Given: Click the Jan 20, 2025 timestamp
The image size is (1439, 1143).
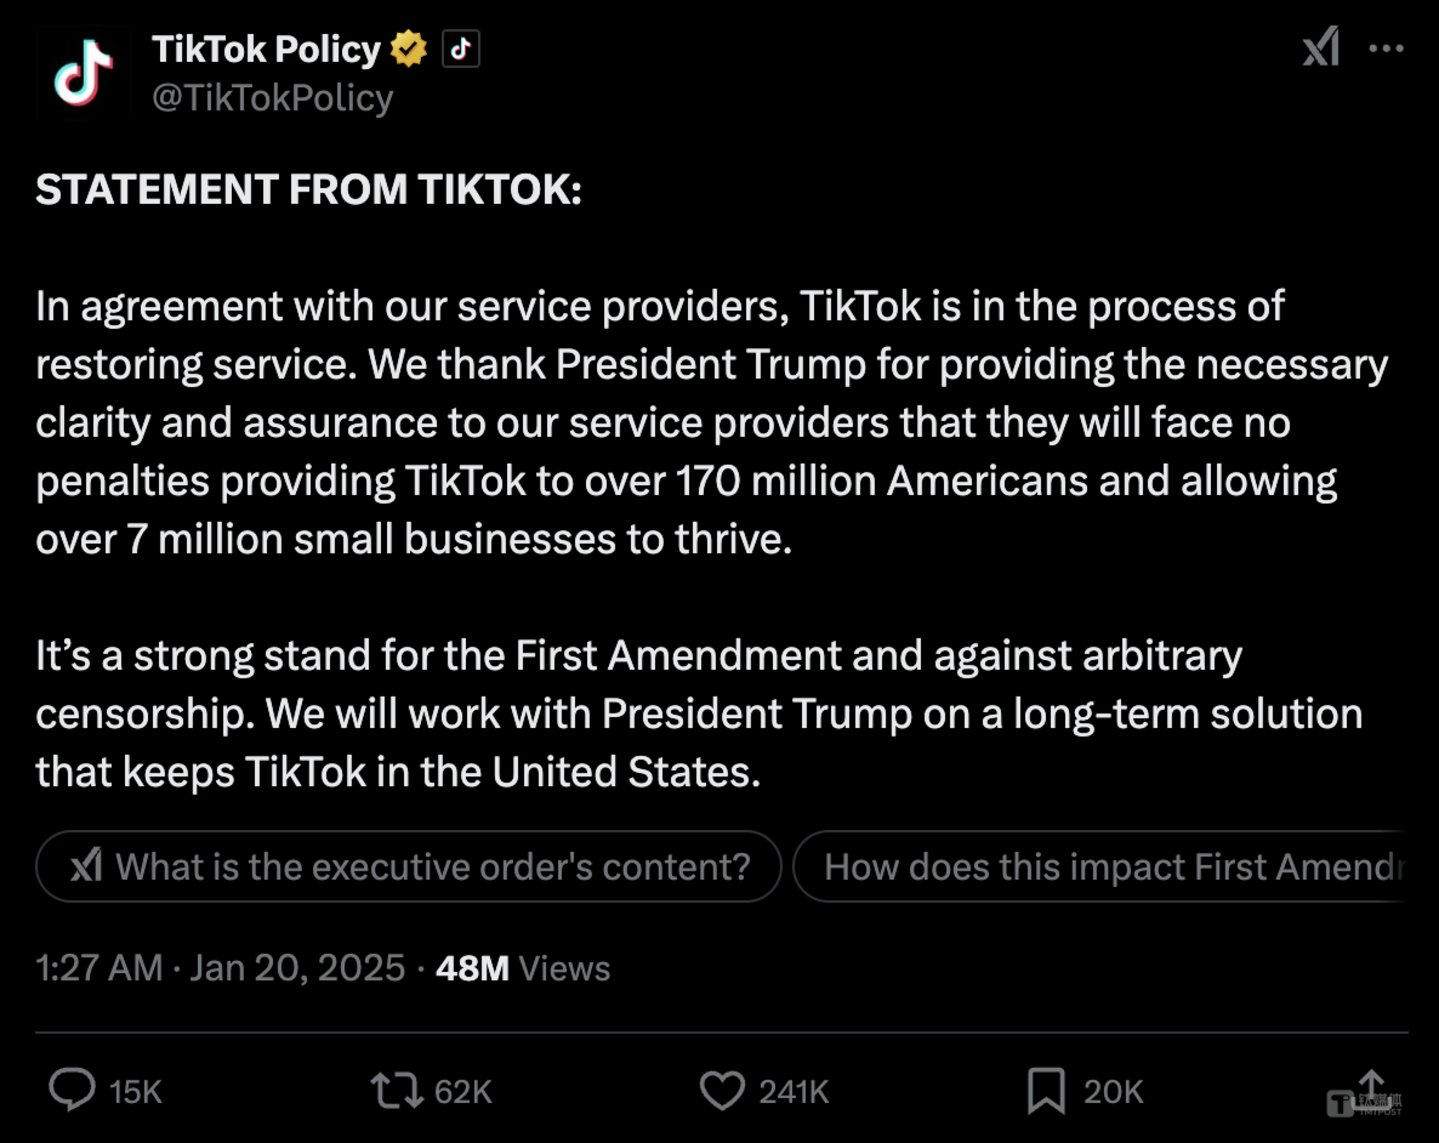Looking at the screenshot, I should 297,967.
